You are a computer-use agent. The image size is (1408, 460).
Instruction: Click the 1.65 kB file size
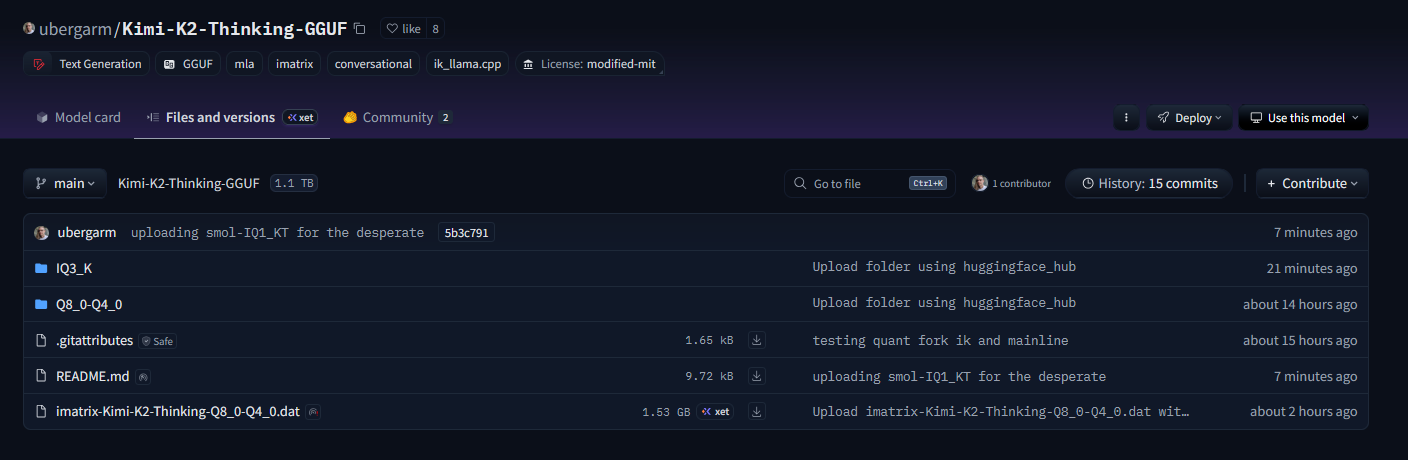coord(709,340)
